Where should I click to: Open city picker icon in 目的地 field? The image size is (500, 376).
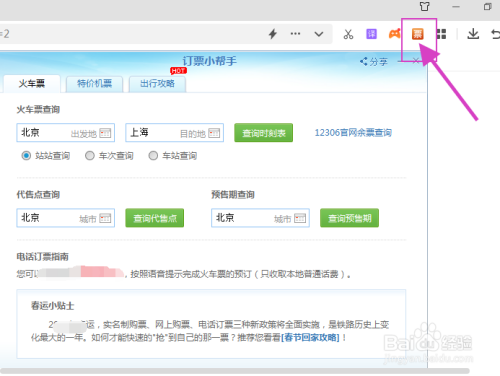[x=214, y=133]
